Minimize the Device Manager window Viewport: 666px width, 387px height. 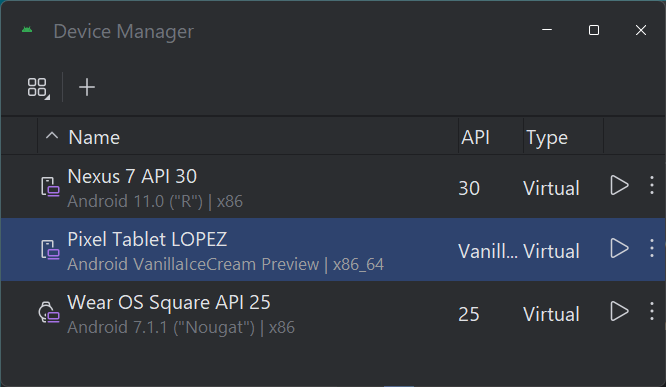click(547, 30)
